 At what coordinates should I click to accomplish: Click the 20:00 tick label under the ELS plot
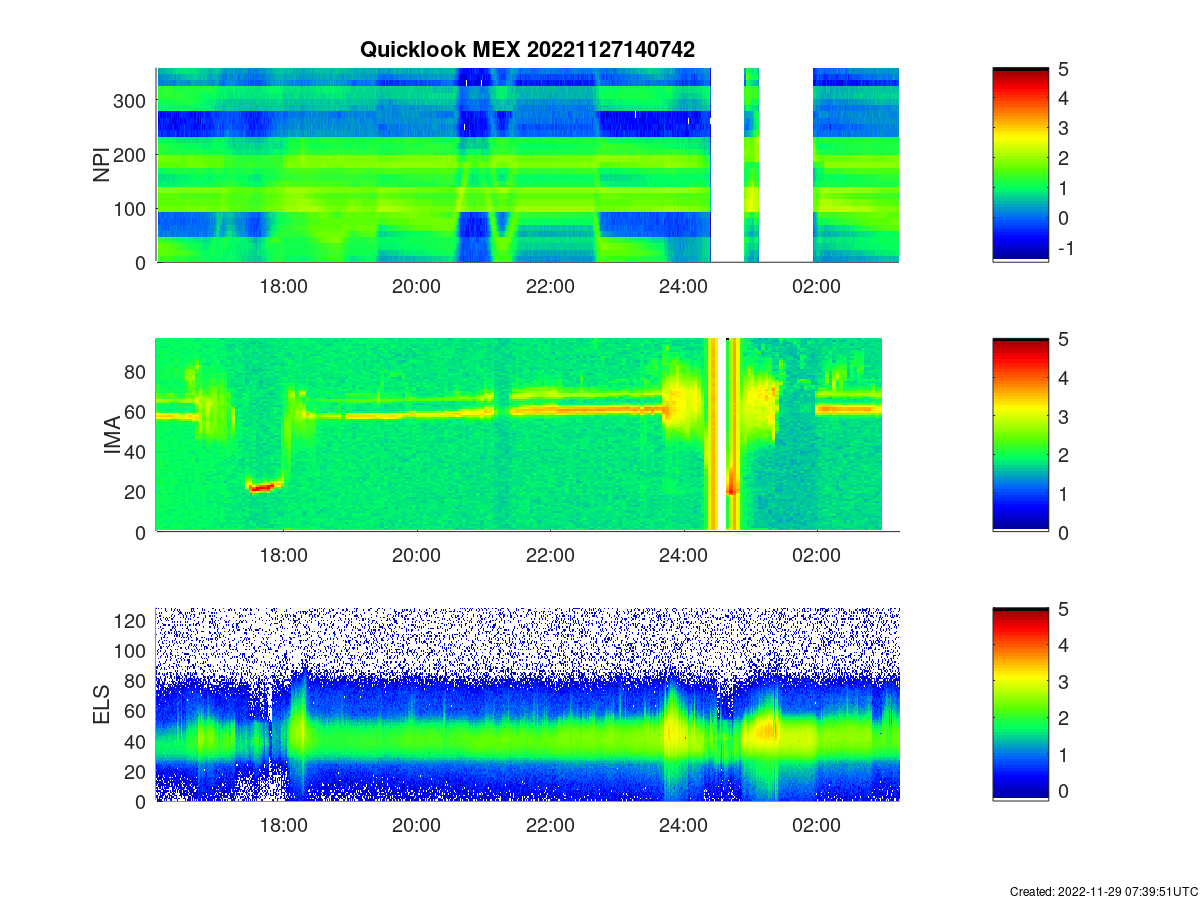point(416,826)
